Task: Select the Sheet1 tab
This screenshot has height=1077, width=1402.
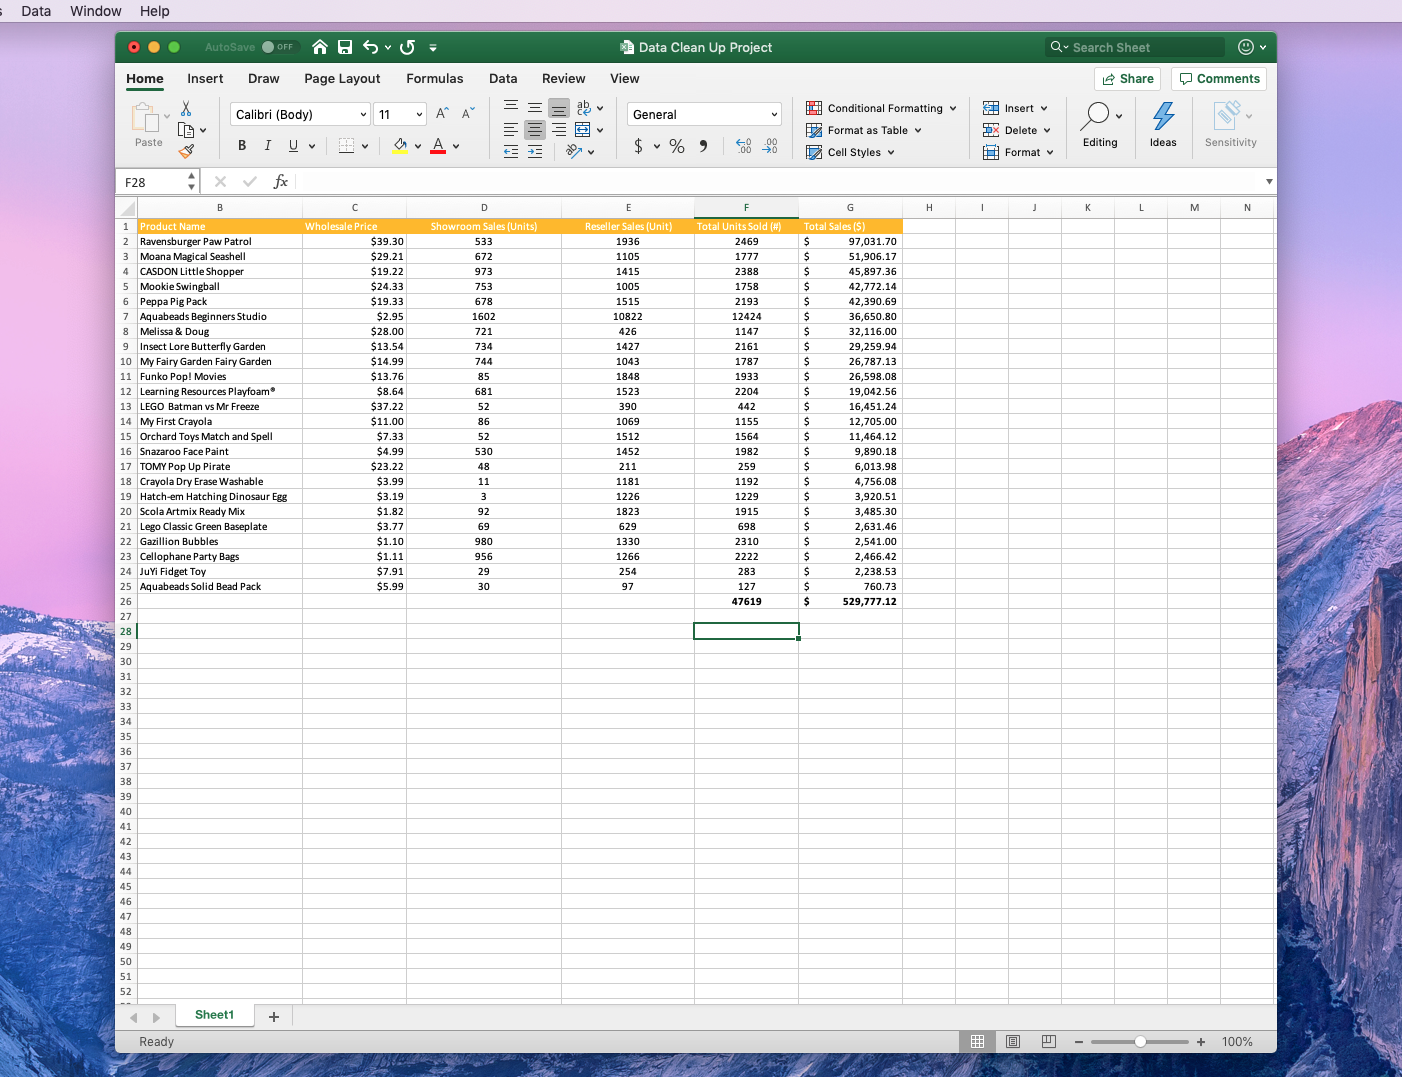Action: pyautogui.click(x=214, y=1015)
